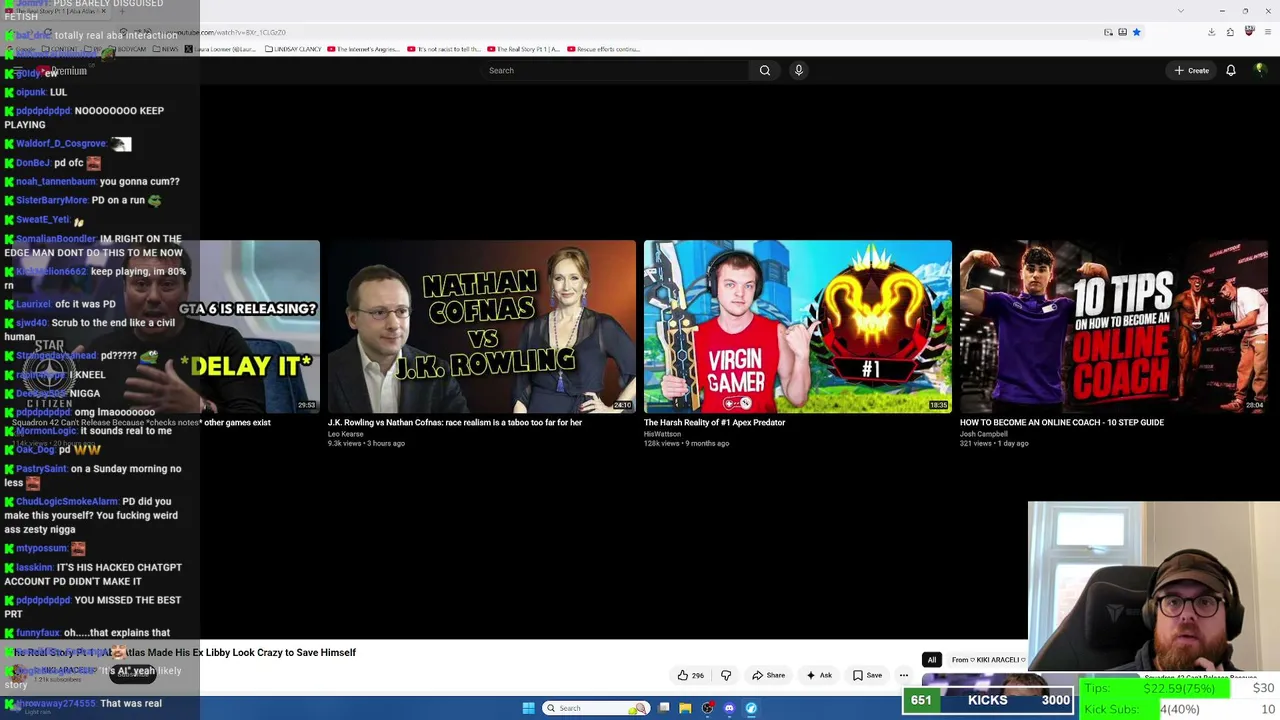Click the YouTube search magnifier button
Viewport: 1280px width, 720px height.
point(765,70)
